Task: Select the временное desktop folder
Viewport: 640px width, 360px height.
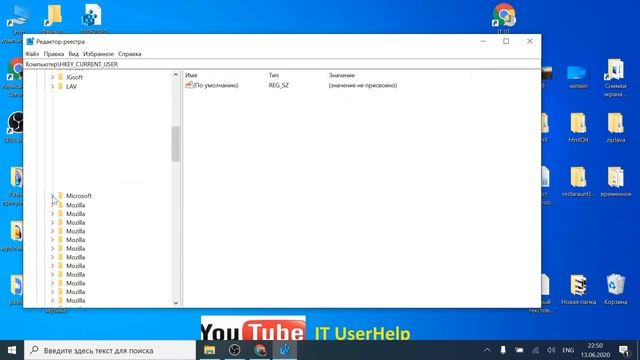Action: (x=616, y=182)
